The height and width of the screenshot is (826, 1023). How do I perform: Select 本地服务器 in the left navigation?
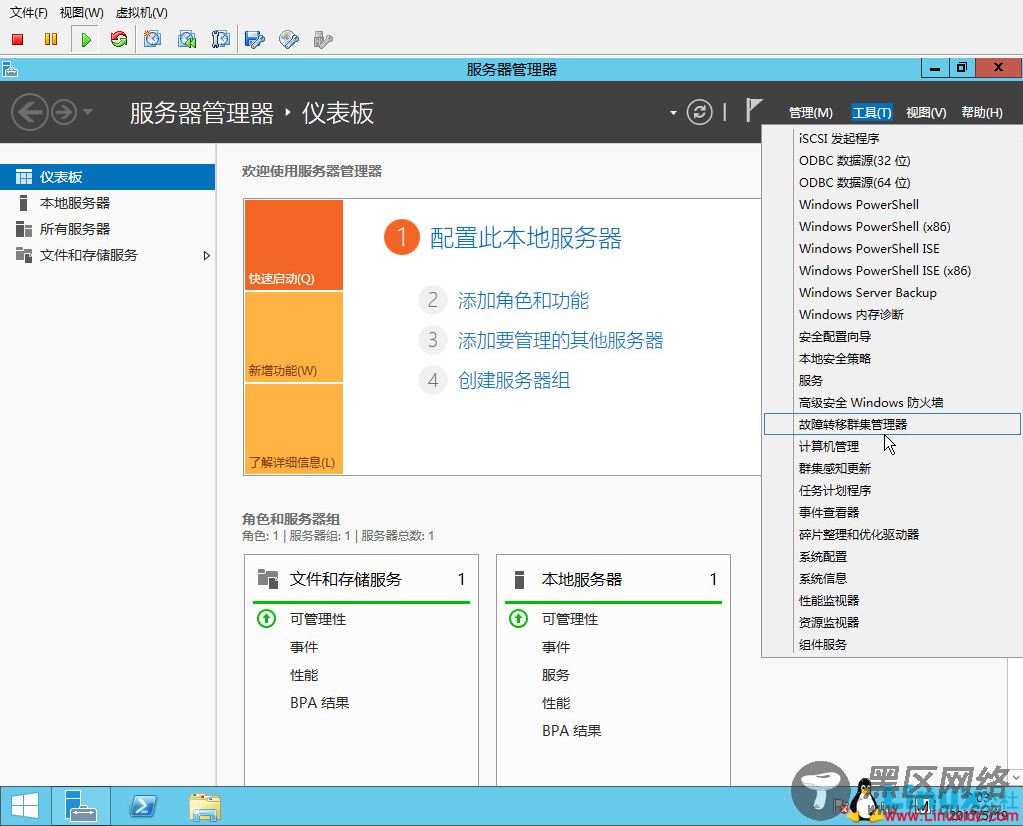pos(108,203)
